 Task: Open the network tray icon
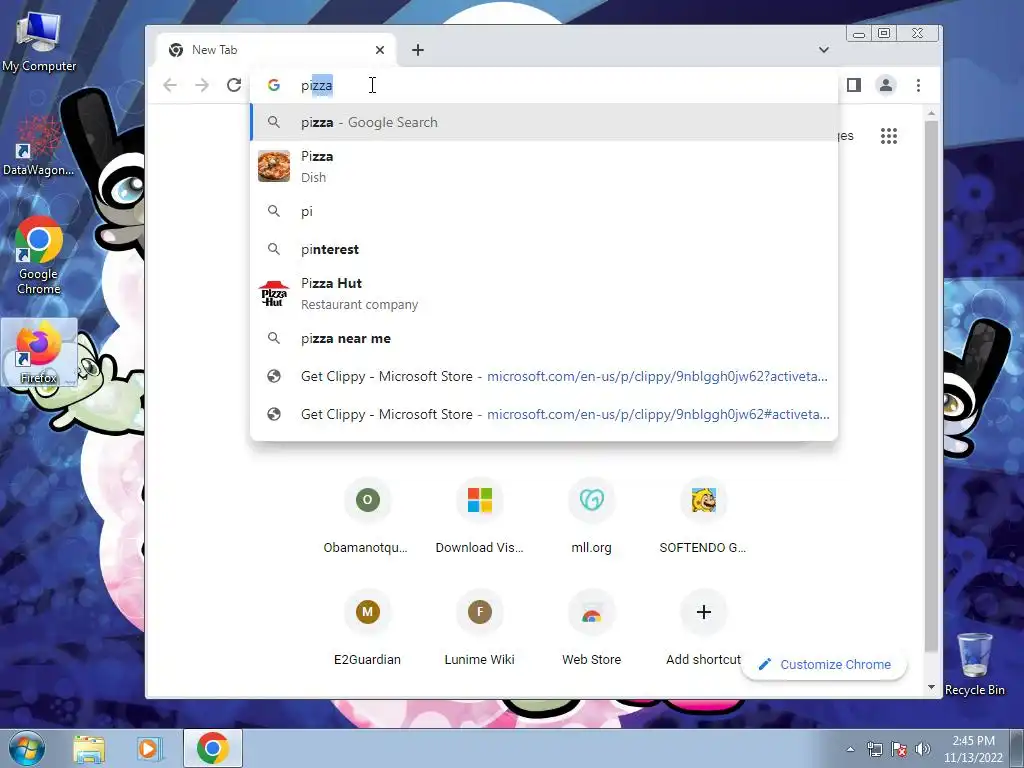pyautogui.click(x=874, y=749)
